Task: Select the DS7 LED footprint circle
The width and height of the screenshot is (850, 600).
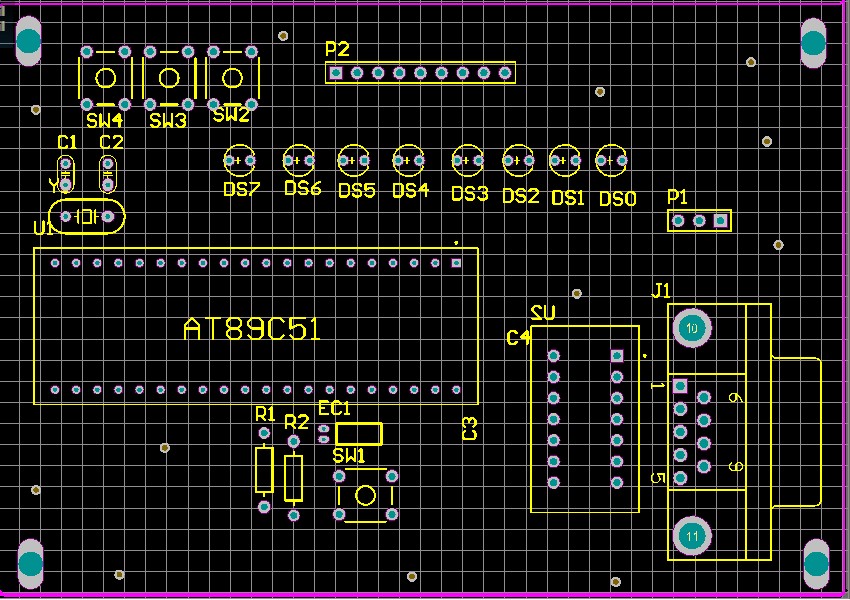Action: click(x=240, y=160)
